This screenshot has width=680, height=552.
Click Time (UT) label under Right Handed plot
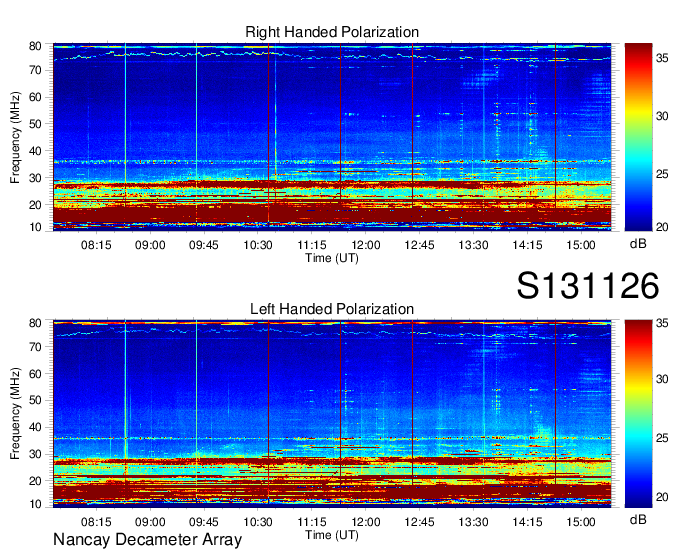[332, 258]
